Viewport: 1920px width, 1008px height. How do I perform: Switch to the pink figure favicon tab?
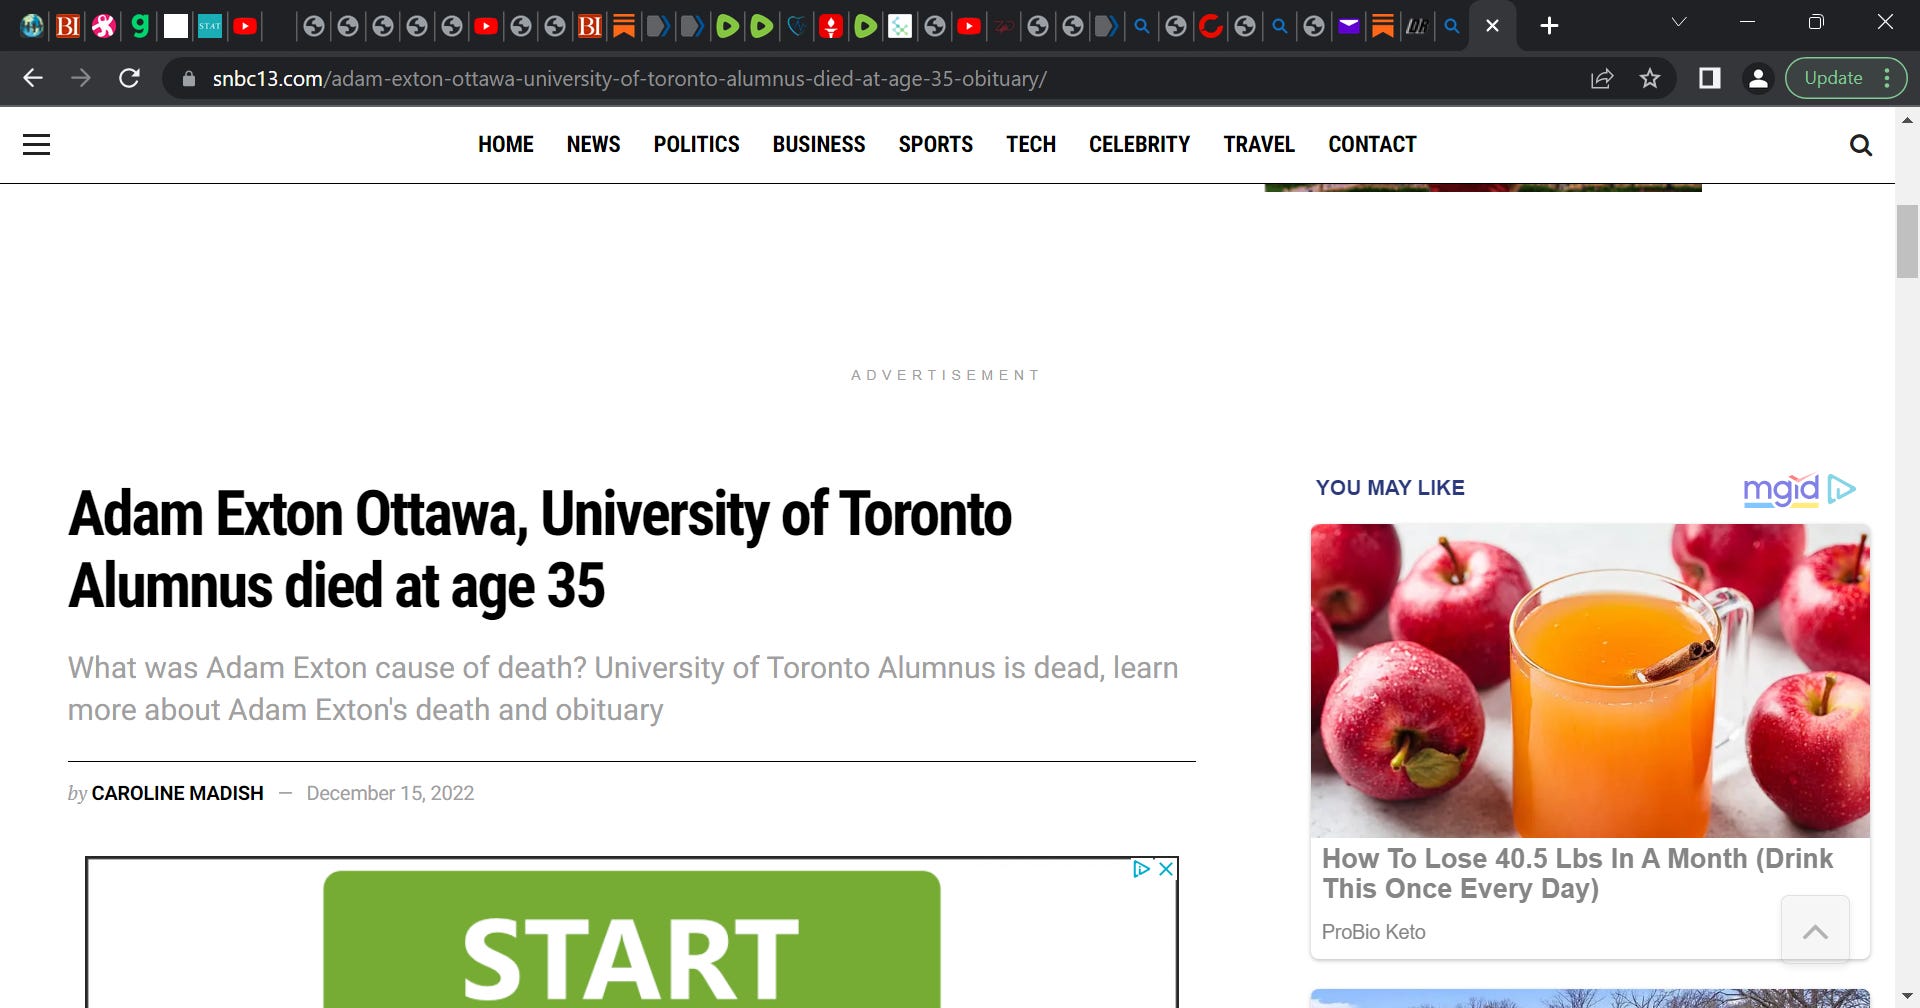tap(103, 26)
